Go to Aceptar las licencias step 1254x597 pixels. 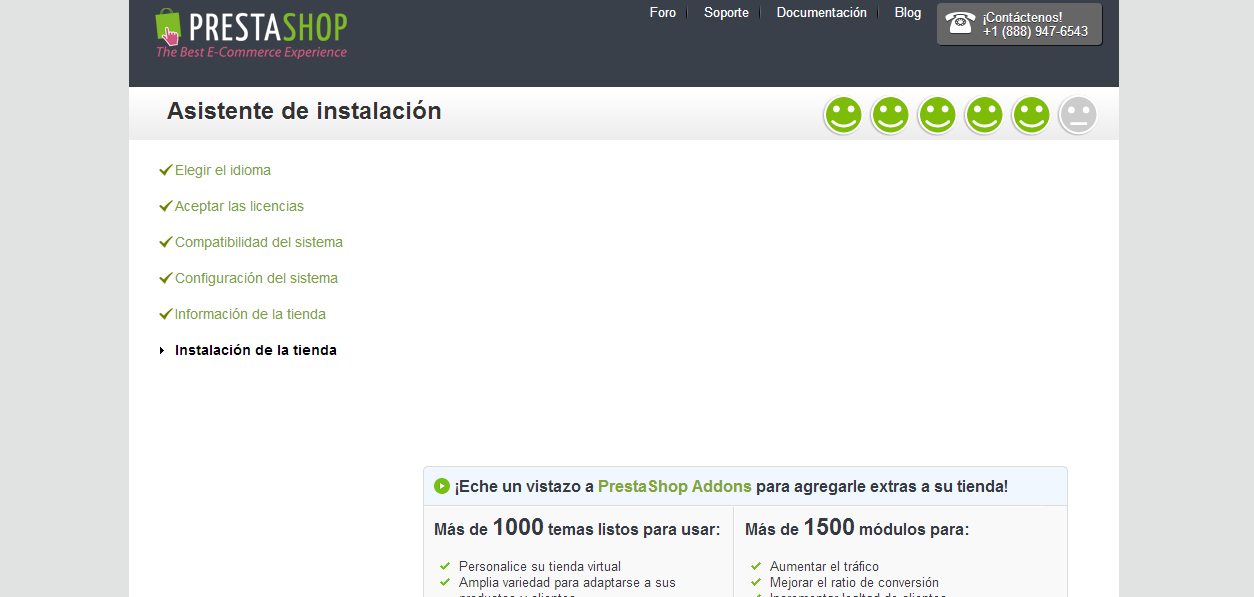coord(239,206)
